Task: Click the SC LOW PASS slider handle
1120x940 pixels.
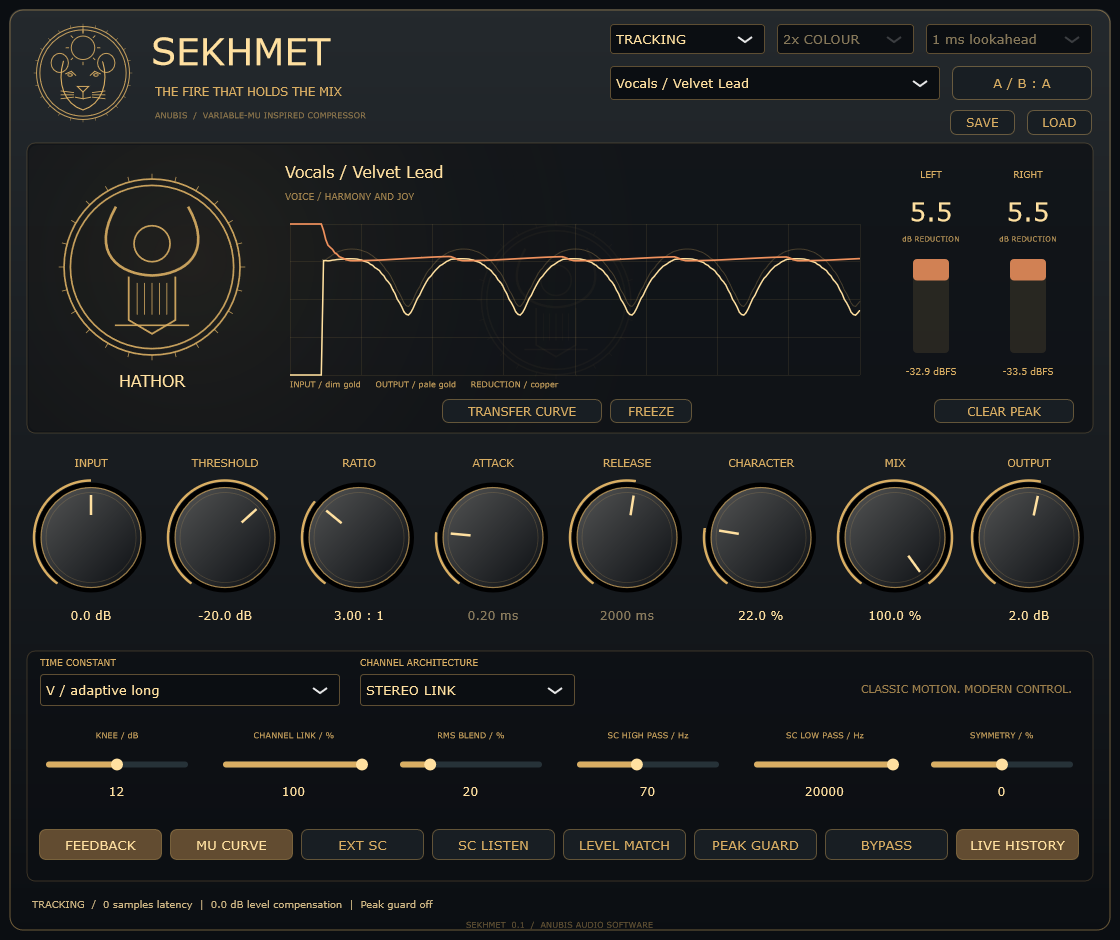Action: (893, 764)
